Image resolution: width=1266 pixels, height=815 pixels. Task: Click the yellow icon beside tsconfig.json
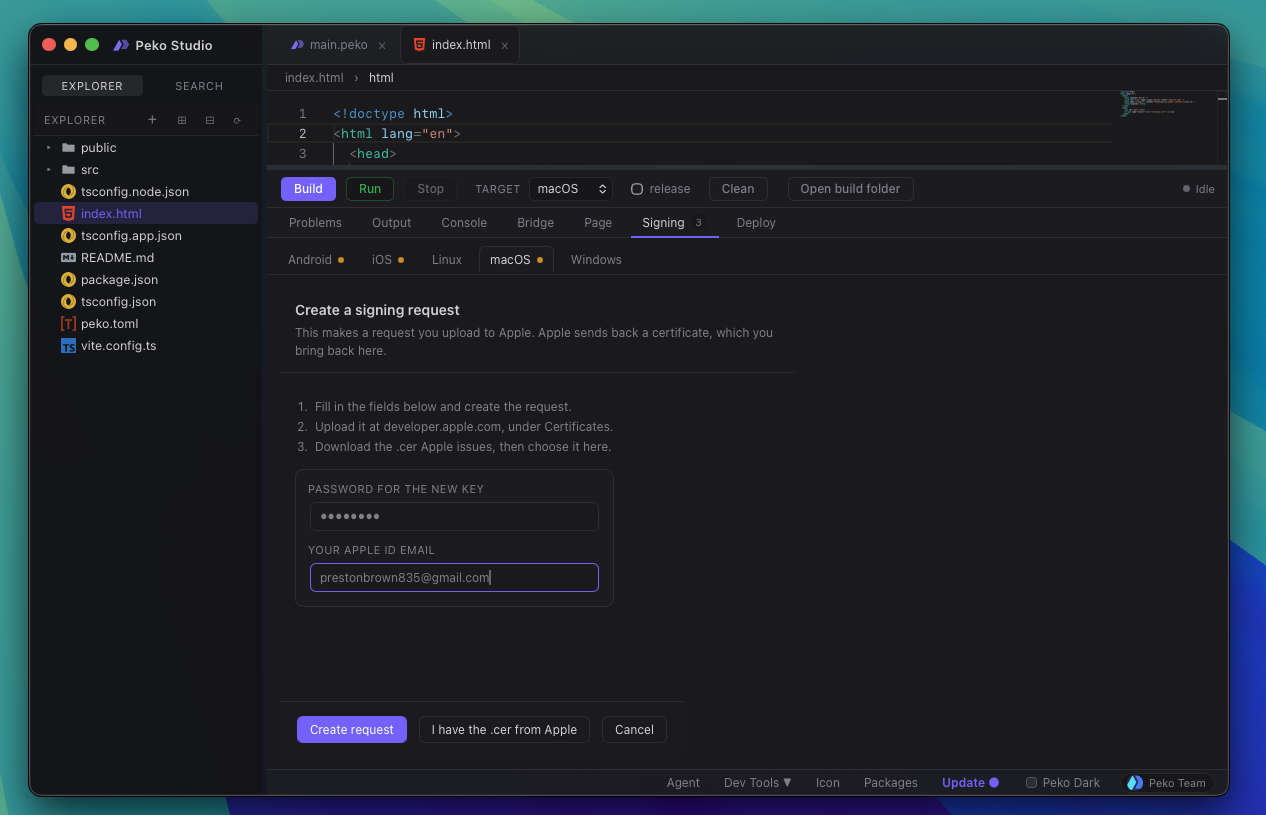click(68, 301)
